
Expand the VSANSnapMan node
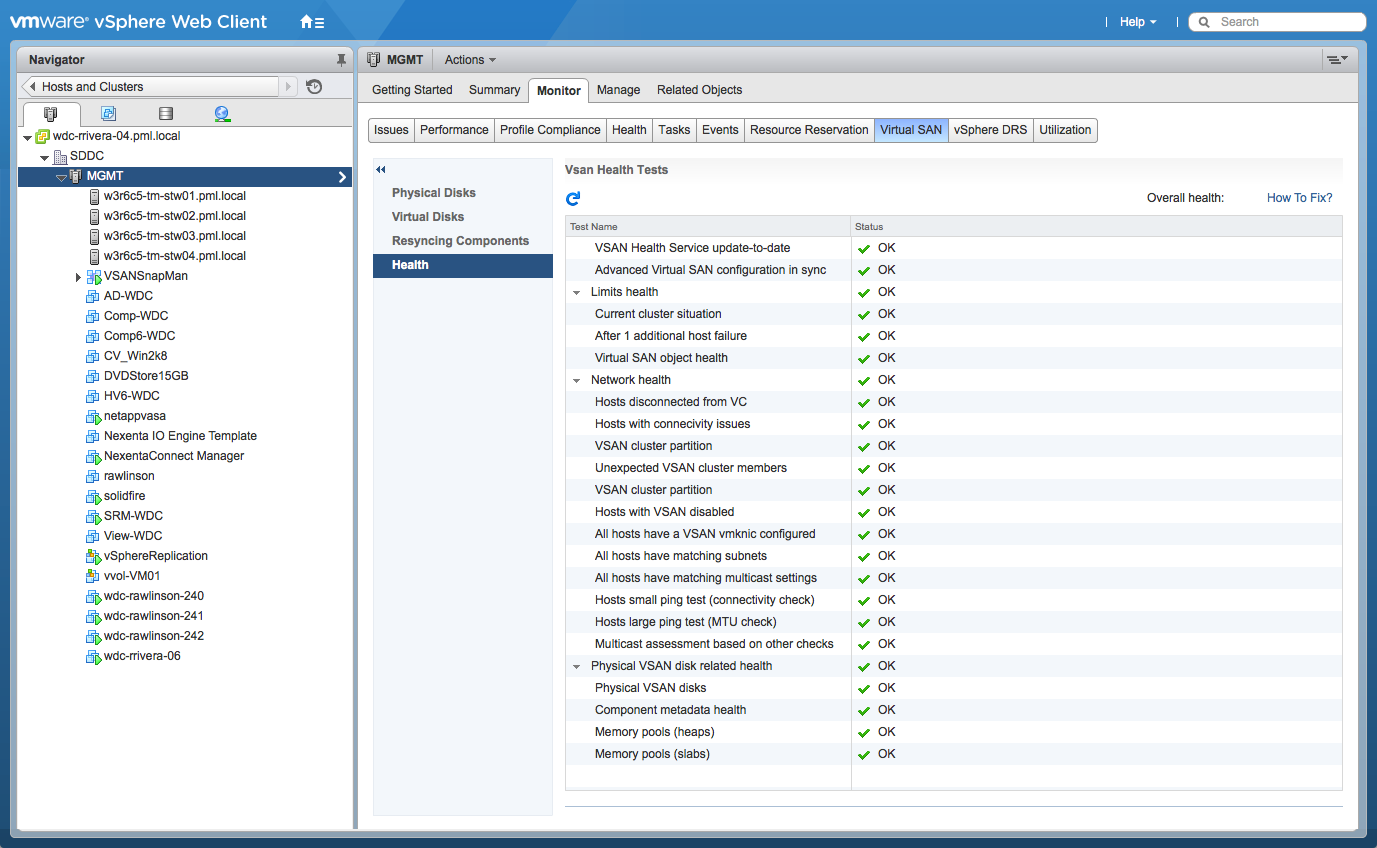(x=78, y=277)
